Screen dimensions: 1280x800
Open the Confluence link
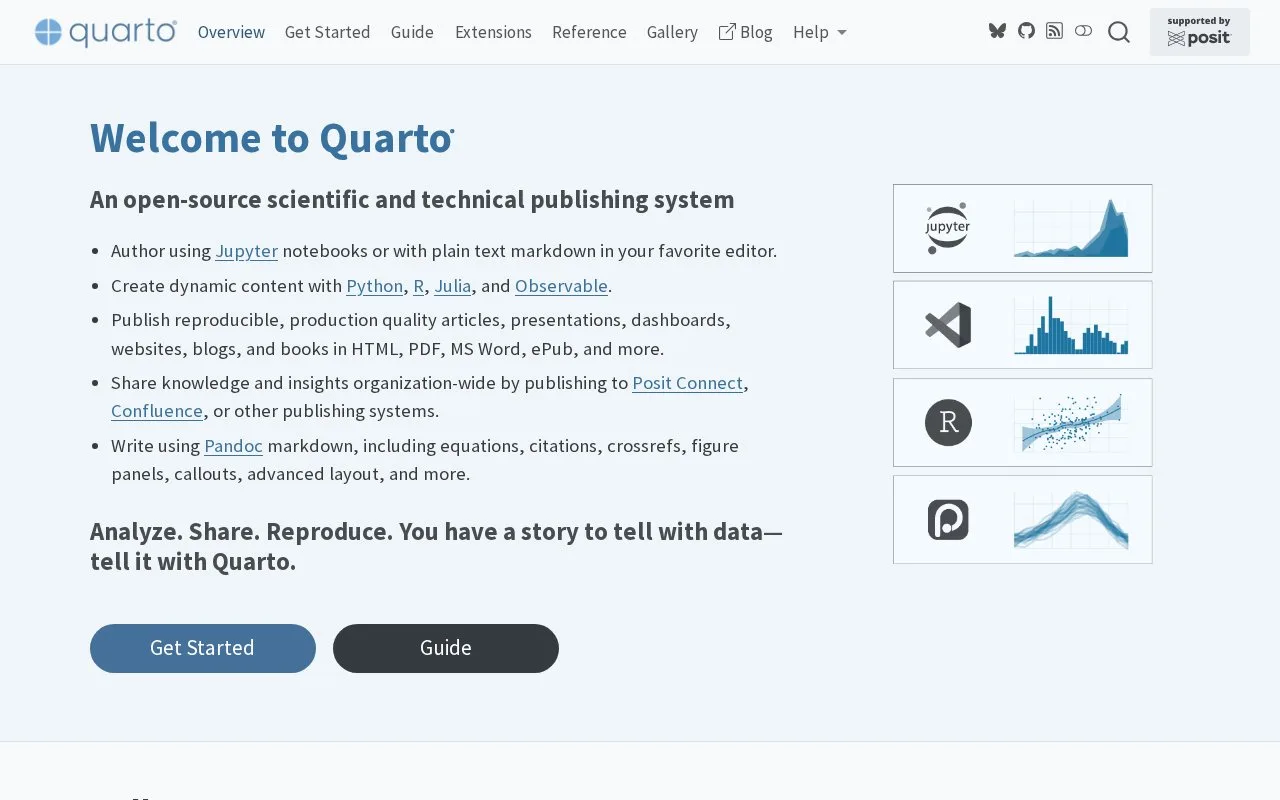tap(157, 411)
